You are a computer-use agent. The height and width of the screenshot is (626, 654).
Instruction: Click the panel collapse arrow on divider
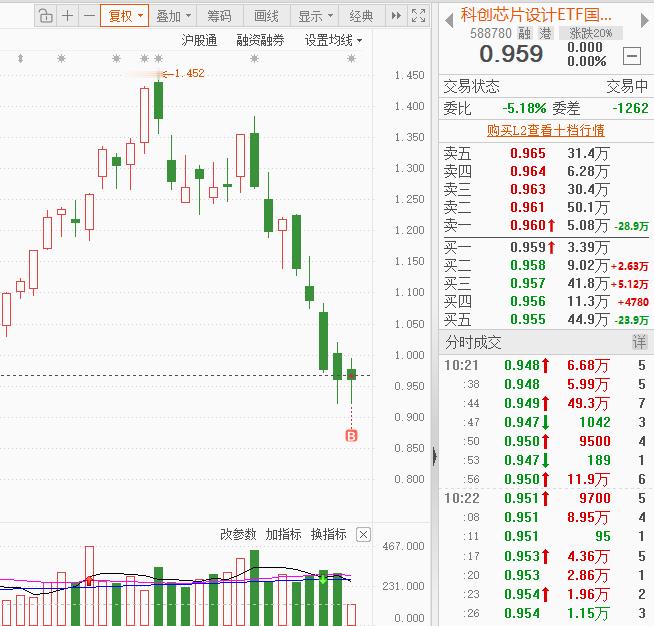pyautogui.click(x=434, y=456)
